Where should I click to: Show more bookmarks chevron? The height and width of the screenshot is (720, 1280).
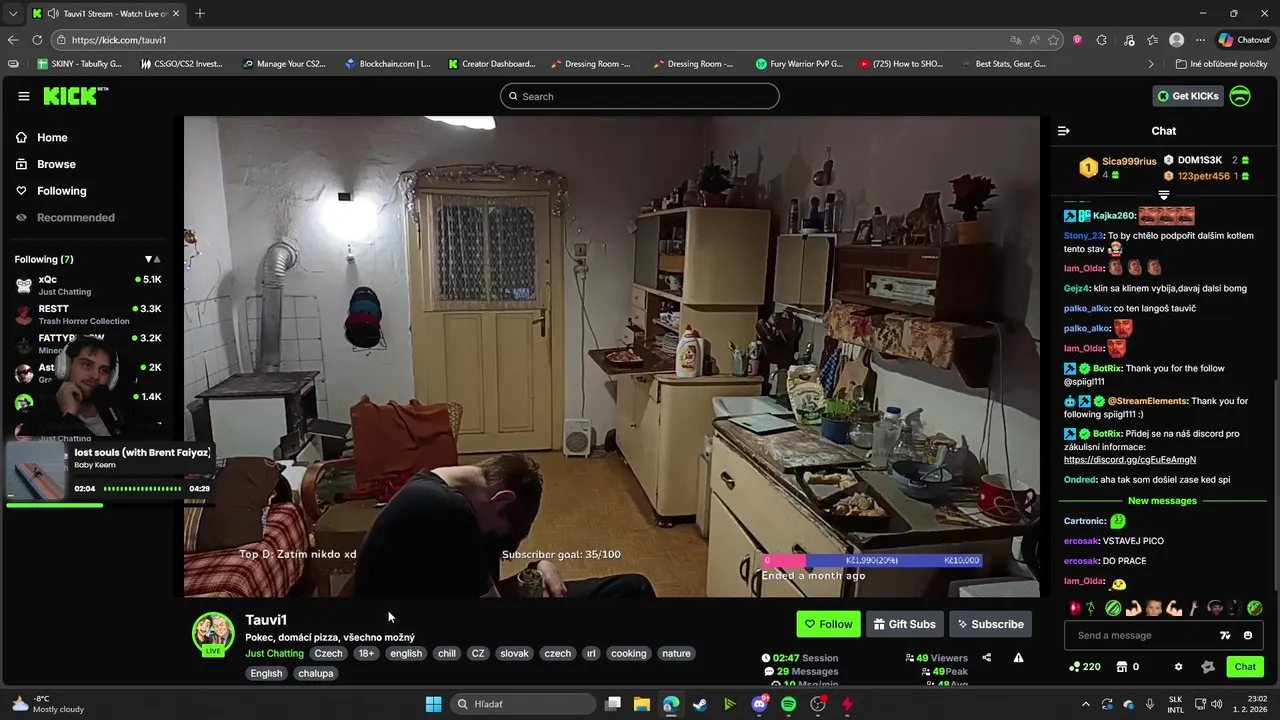[1150, 64]
